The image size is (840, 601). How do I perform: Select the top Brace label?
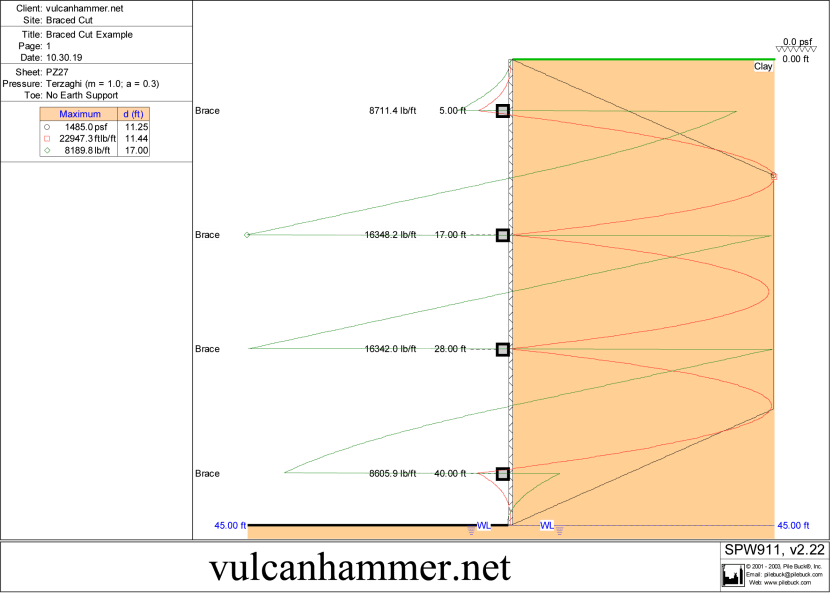(x=207, y=111)
